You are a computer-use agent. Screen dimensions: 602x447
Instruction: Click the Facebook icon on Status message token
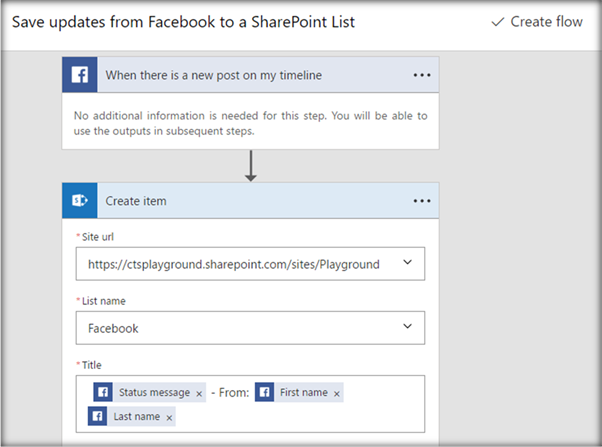(x=103, y=392)
